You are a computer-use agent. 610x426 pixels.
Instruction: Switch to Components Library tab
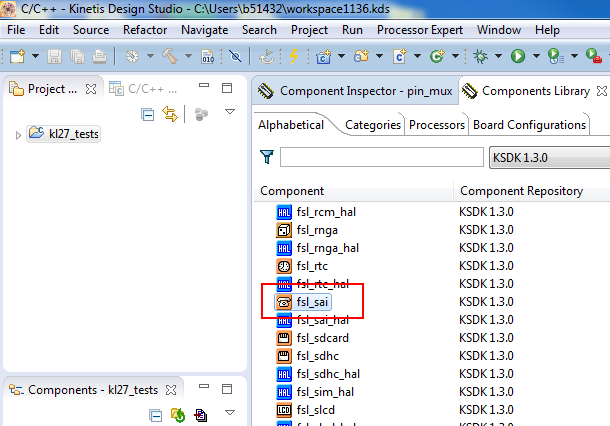(535, 91)
